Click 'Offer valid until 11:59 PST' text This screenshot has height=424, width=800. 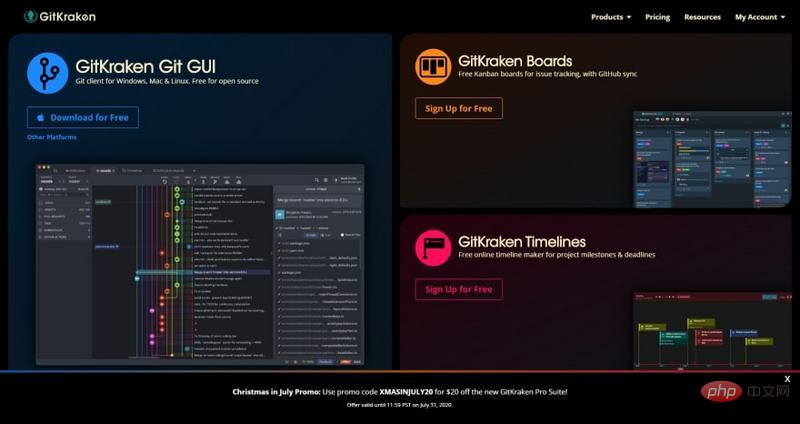pos(399,405)
